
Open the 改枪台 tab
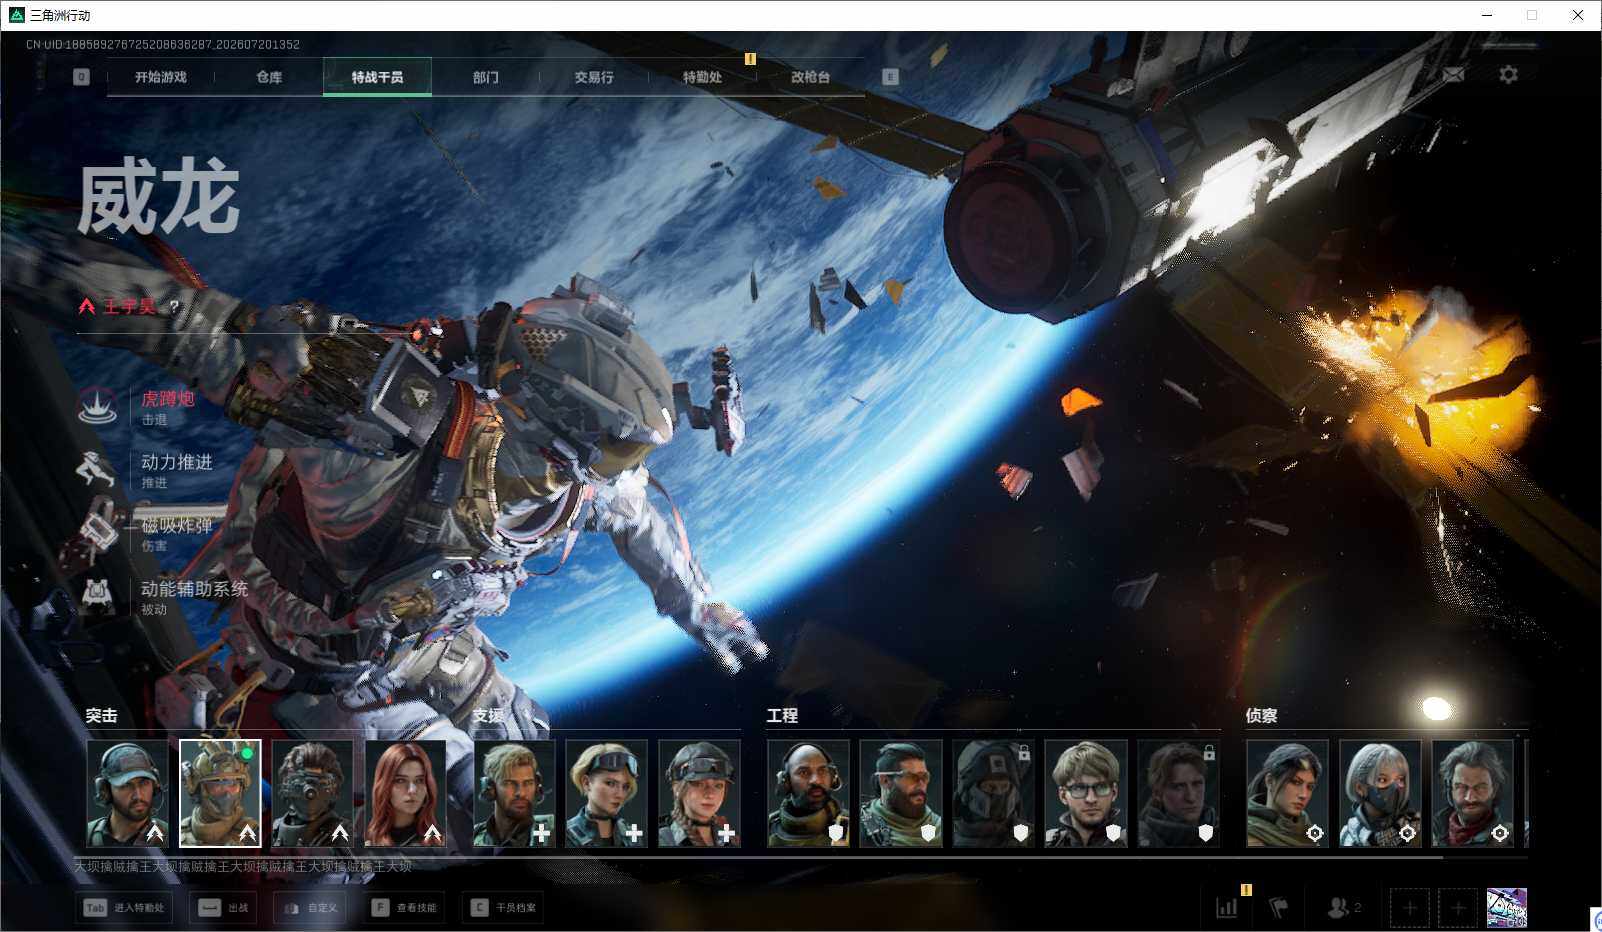[810, 77]
